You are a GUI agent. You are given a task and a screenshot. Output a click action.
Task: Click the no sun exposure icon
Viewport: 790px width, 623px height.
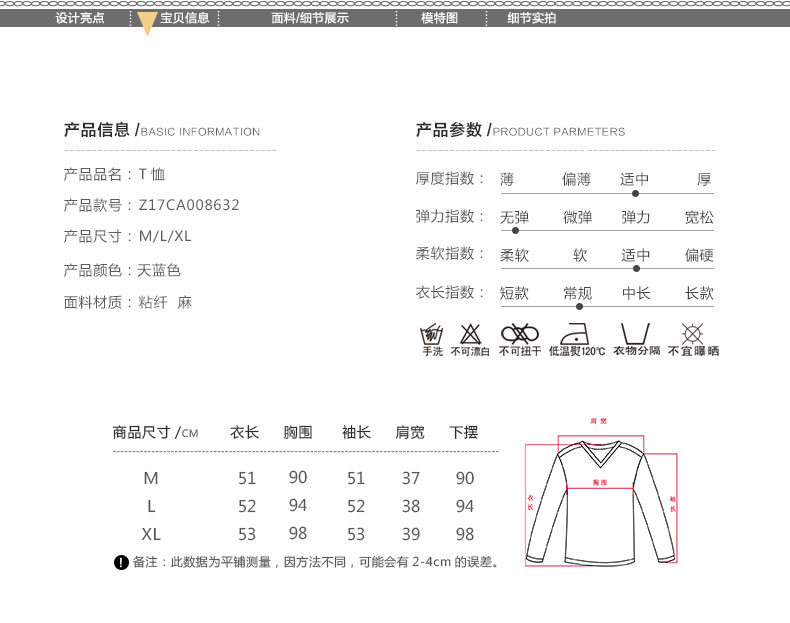pyautogui.click(x=692, y=334)
